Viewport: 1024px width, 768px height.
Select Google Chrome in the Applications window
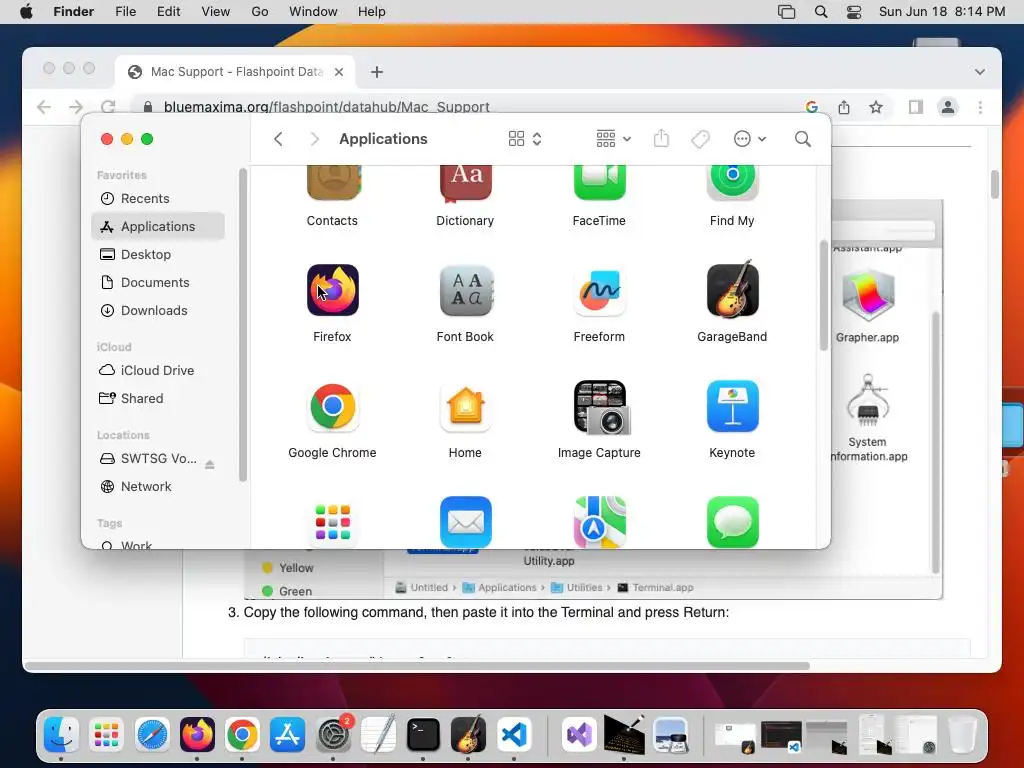[x=332, y=406]
